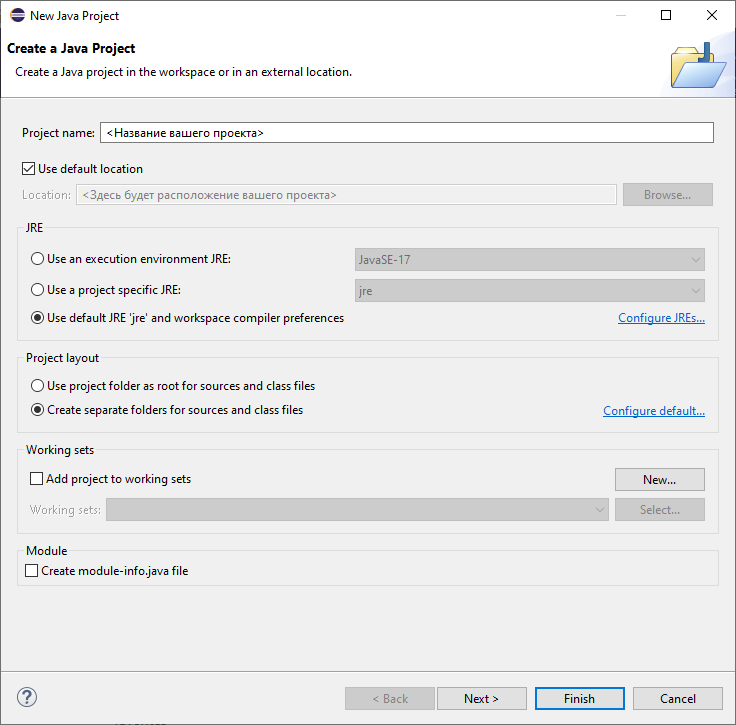
Task: Expand the Working sets combo box
Action: coord(357,510)
